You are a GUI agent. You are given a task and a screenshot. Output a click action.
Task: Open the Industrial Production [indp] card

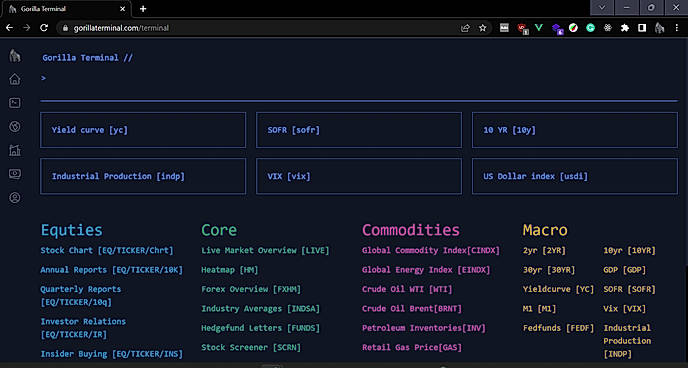point(143,176)
